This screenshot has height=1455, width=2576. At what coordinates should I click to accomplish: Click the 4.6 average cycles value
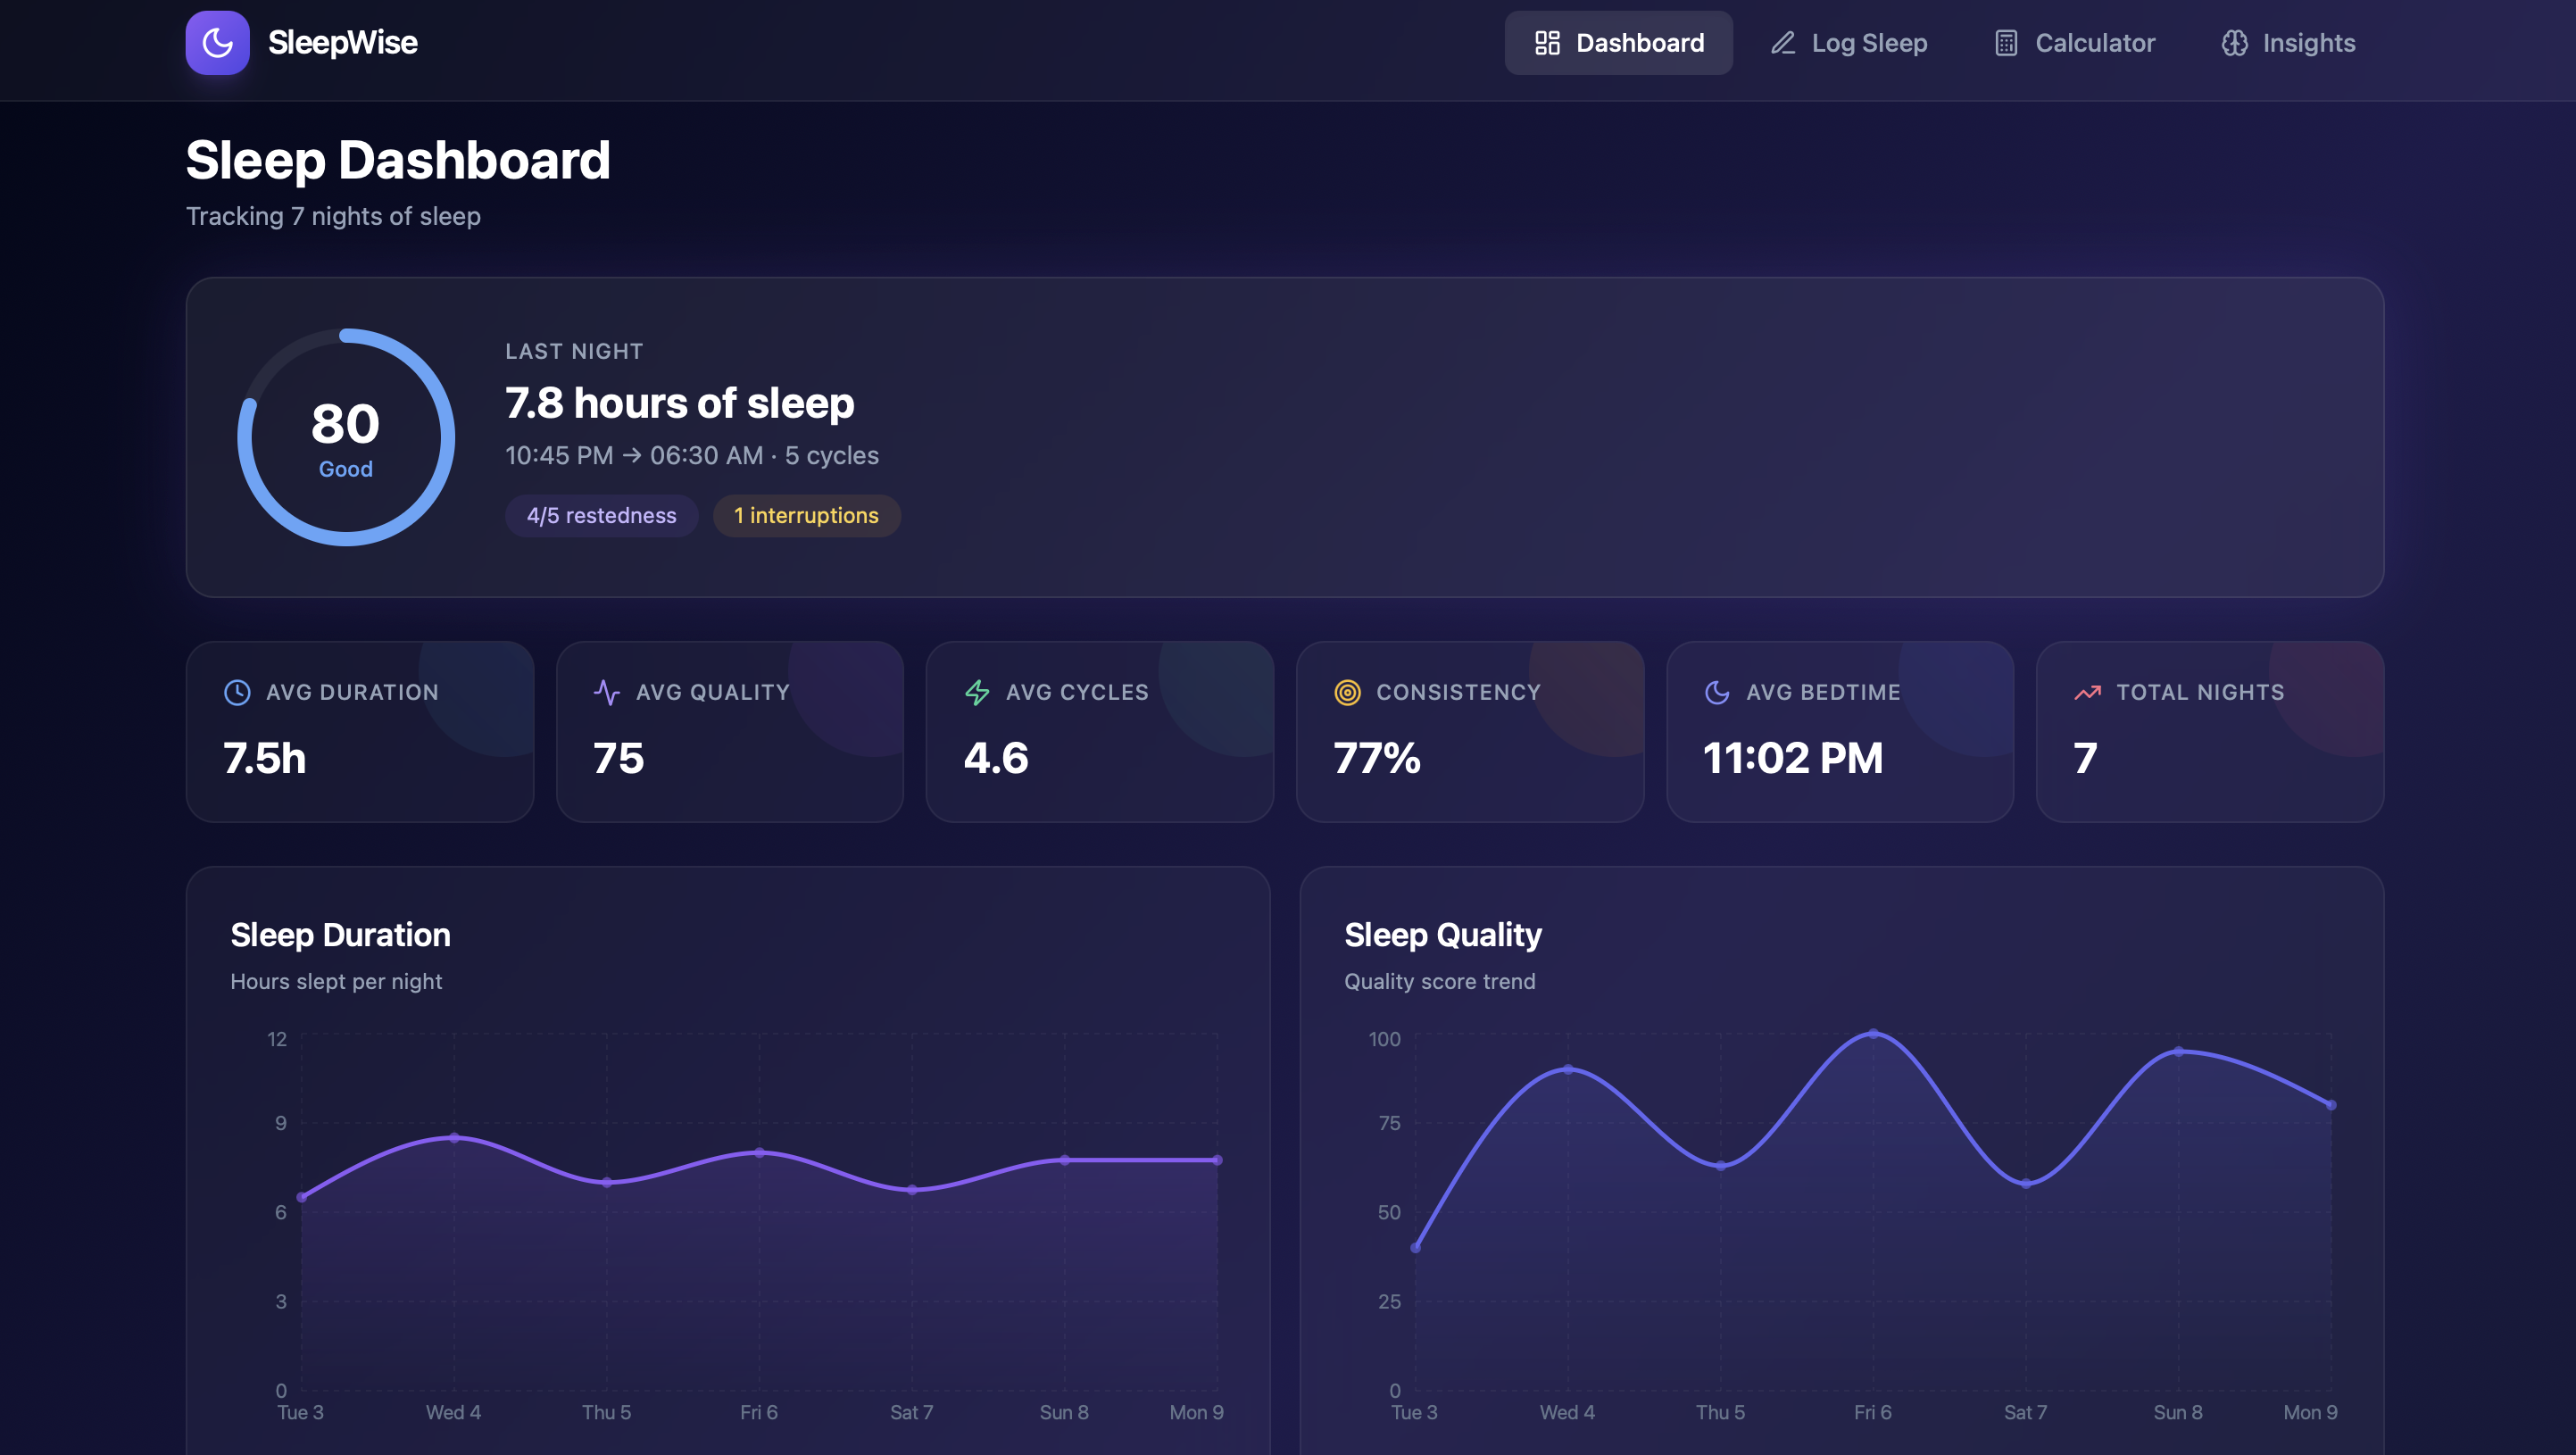(996, 758)
